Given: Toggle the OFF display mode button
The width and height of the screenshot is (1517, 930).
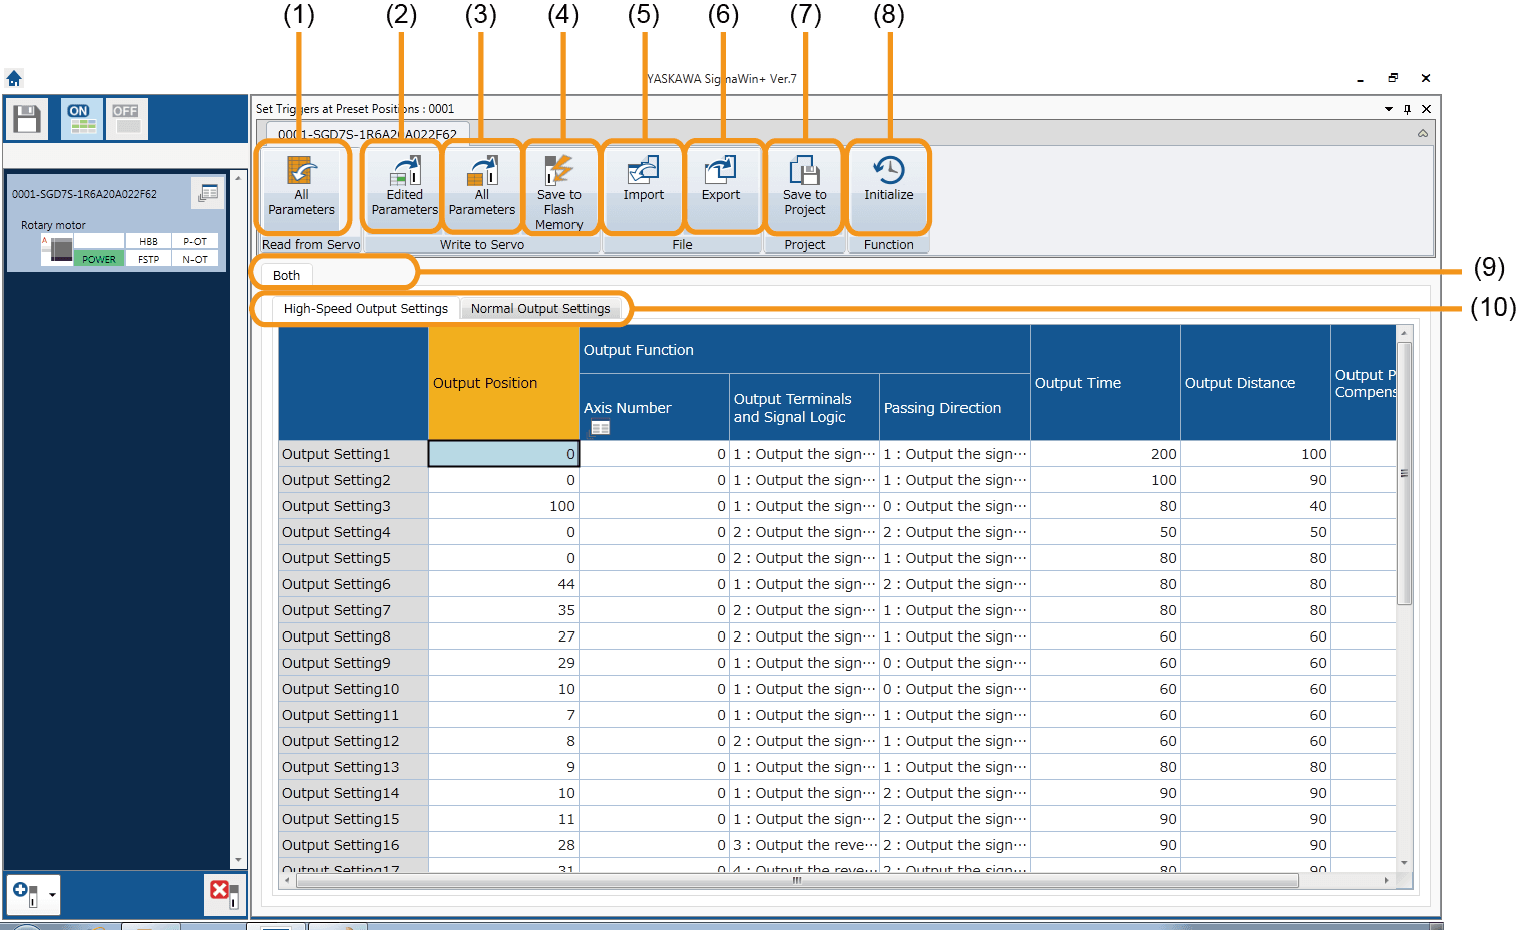Looking at the screenshot, I should tap(127, 119).
